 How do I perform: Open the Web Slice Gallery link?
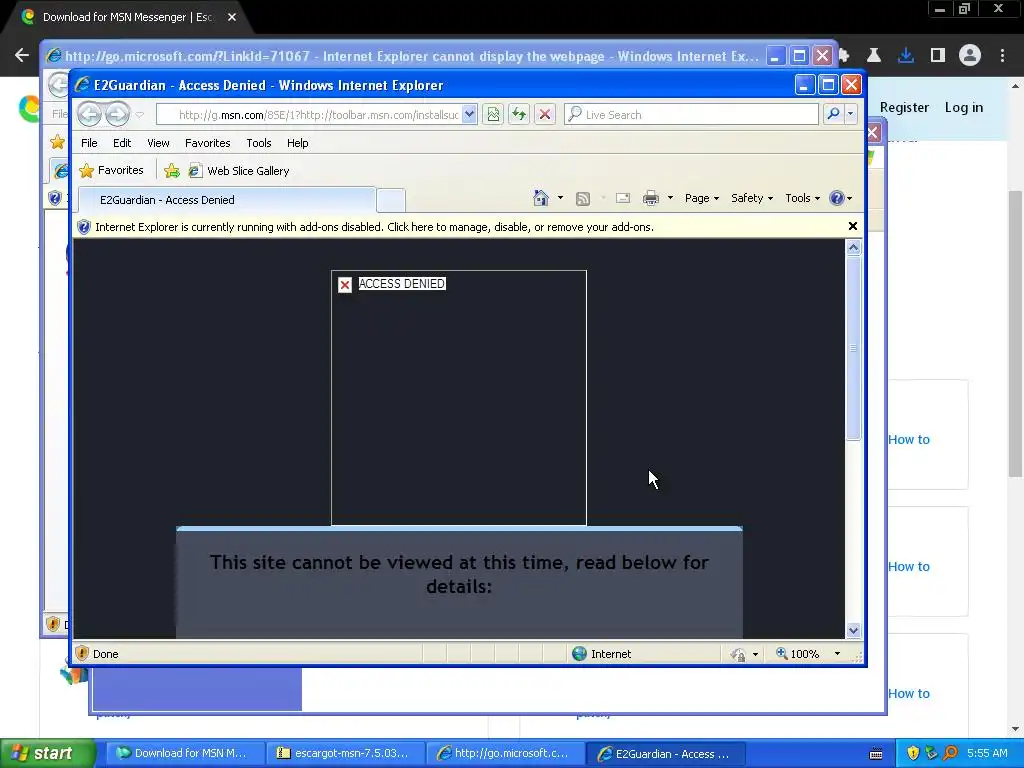pos(239,171)
